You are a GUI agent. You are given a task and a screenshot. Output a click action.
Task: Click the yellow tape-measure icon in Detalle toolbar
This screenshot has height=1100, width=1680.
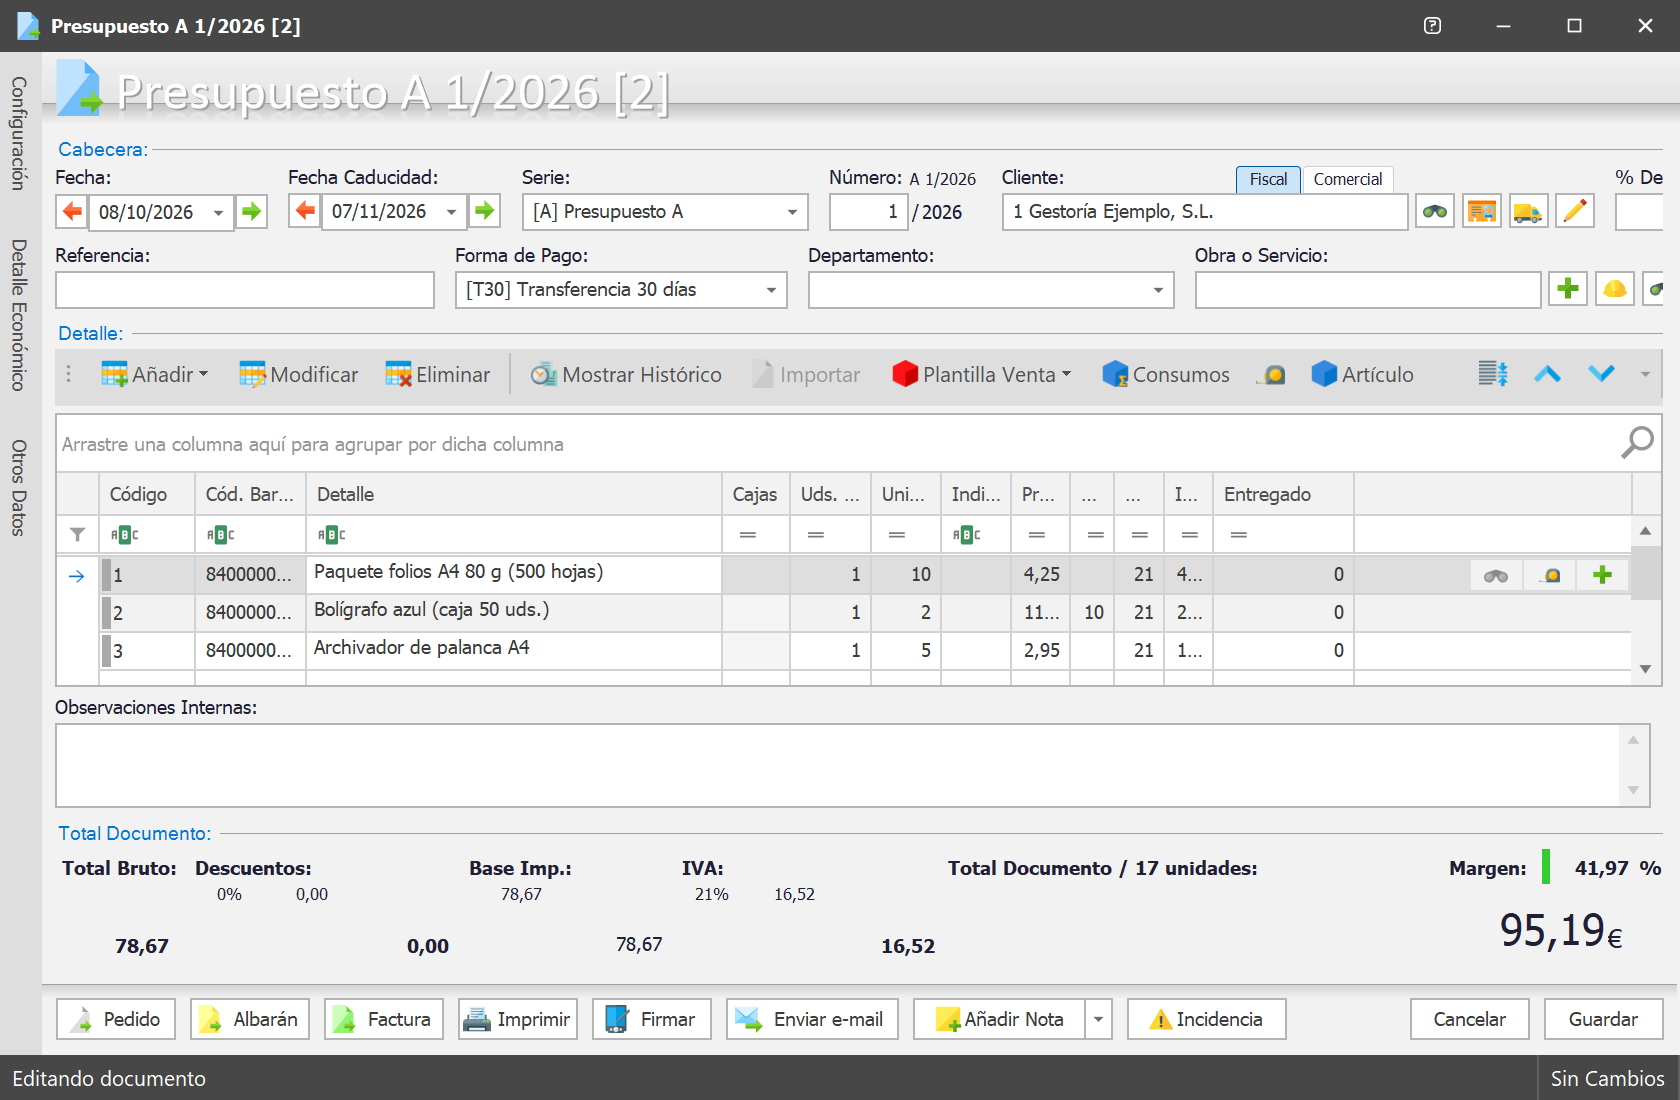[x=1272, y=375]
